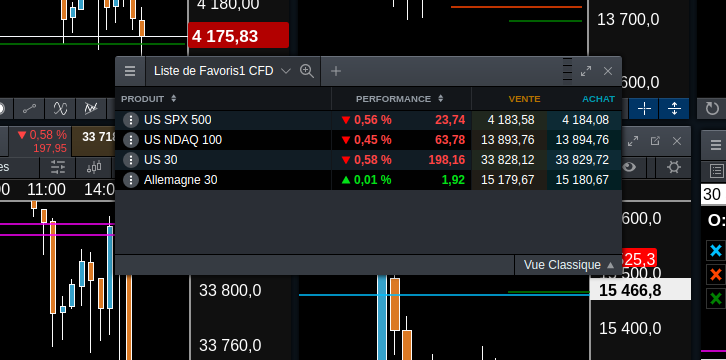Click the red 4 175,83 price label

(238, 35)
